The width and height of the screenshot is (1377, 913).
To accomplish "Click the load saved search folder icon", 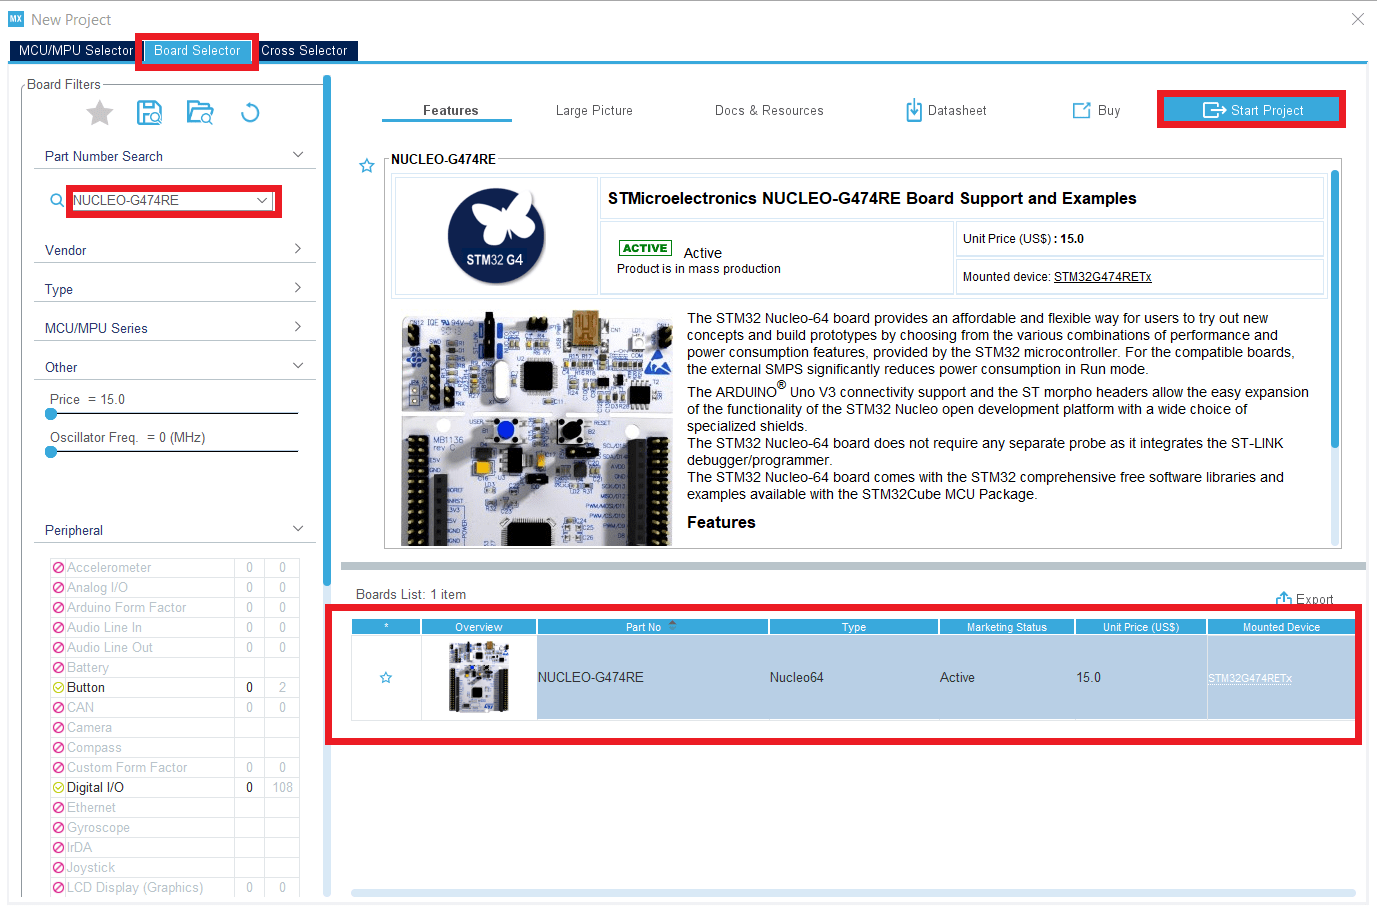I will (200, 113).
